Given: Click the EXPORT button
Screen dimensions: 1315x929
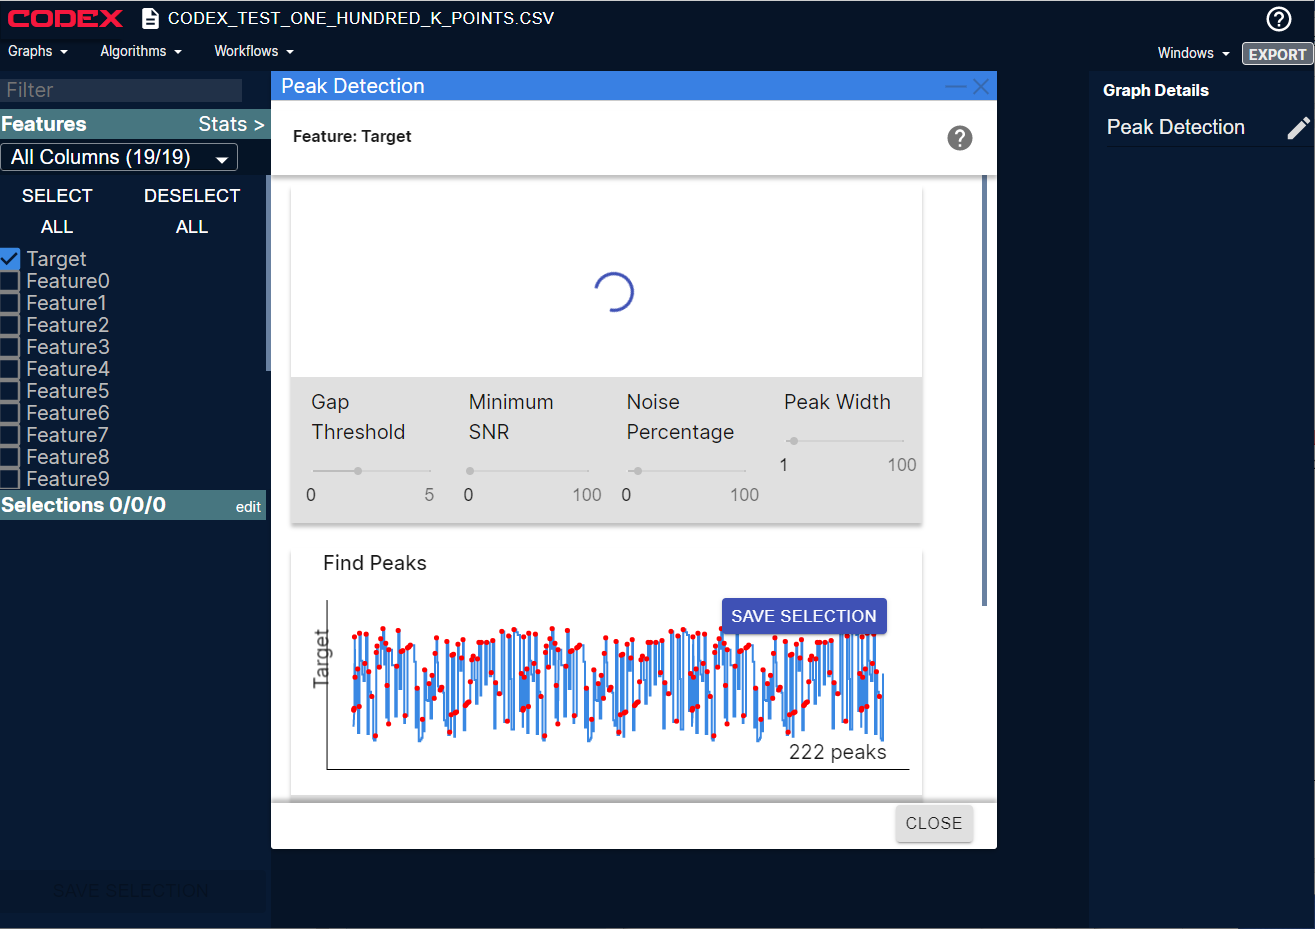Looking at the screenshot, I should [1277, 54].
